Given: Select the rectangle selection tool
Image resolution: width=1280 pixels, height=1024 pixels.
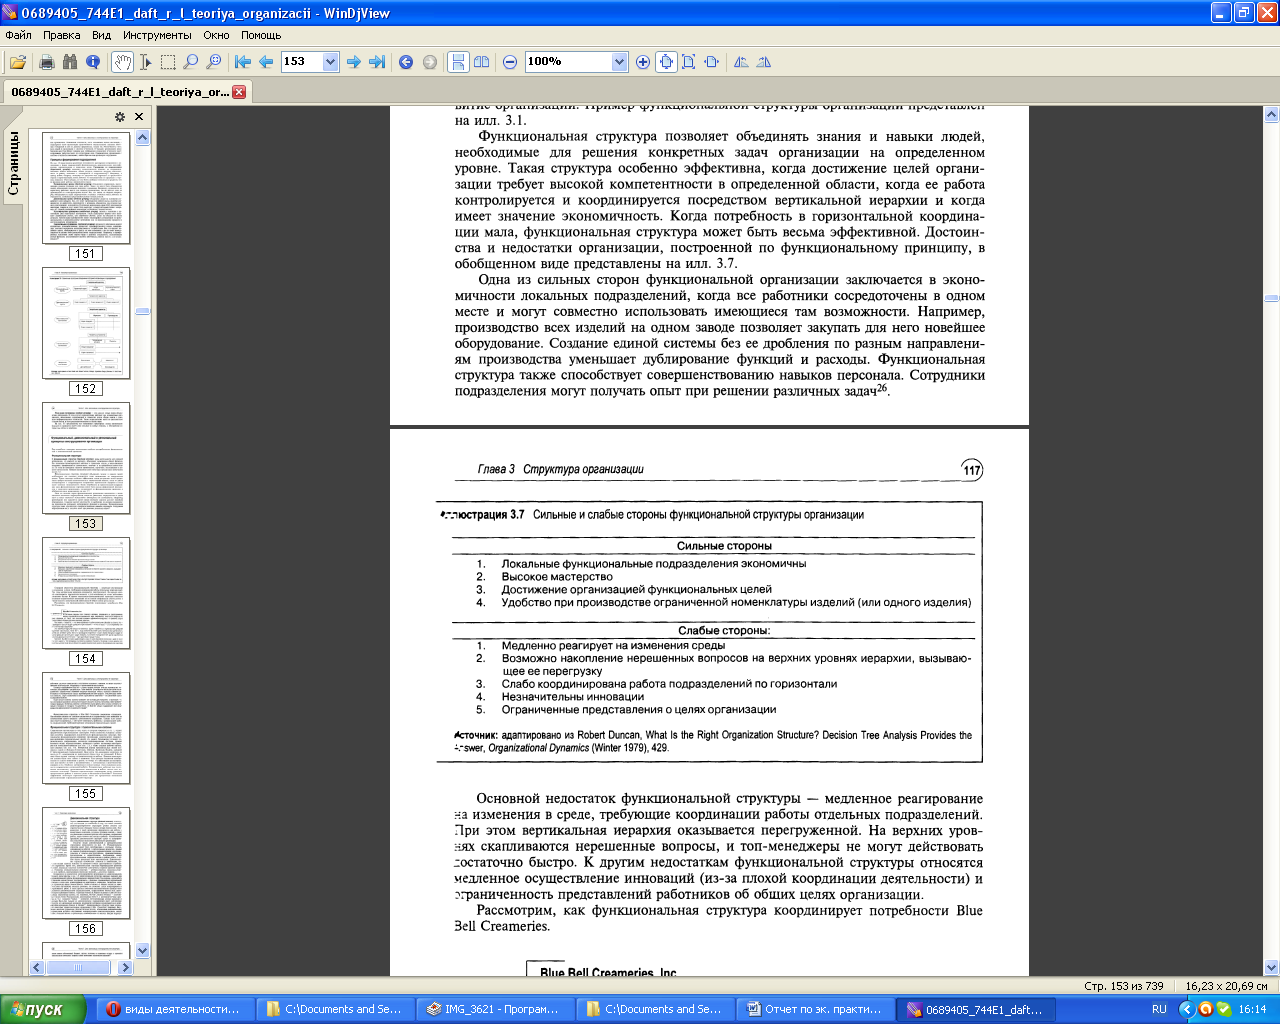Looking at the screenshot, I should (168, 62).
